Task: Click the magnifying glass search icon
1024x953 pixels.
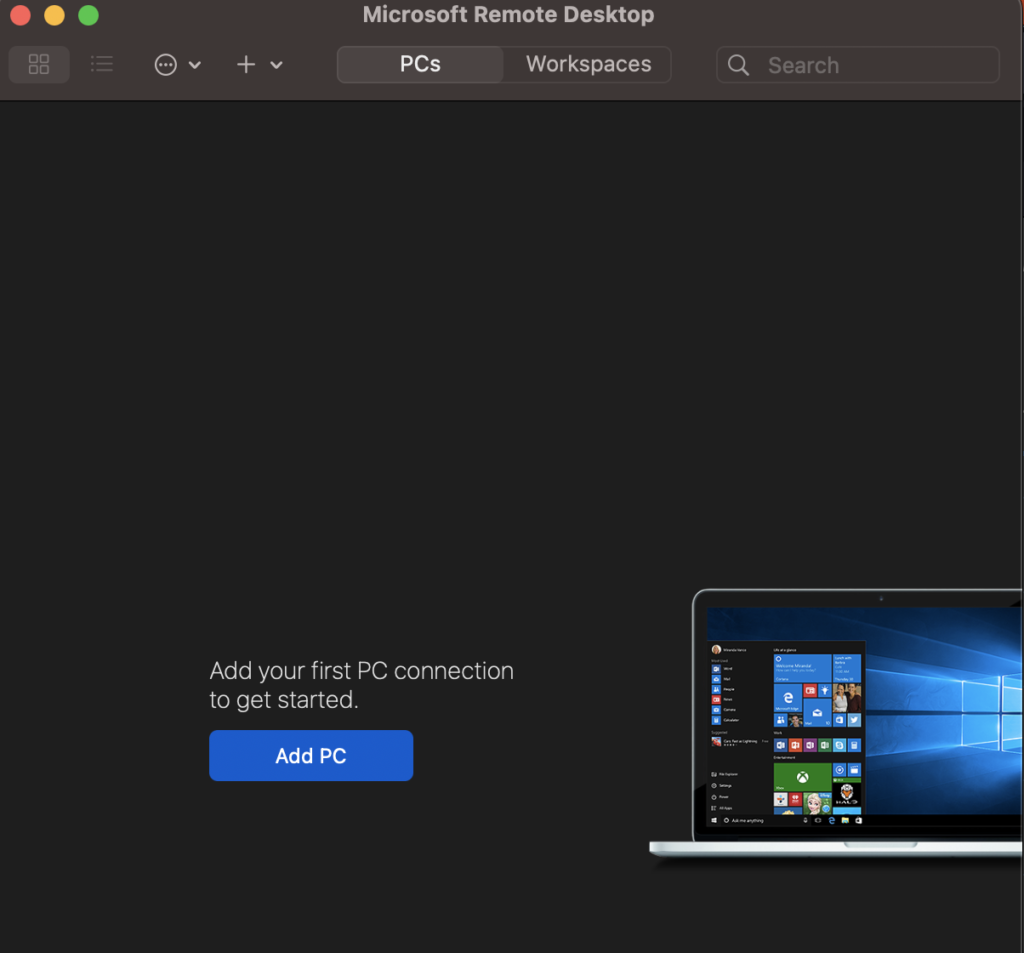Action: click(x=738, y=65)
